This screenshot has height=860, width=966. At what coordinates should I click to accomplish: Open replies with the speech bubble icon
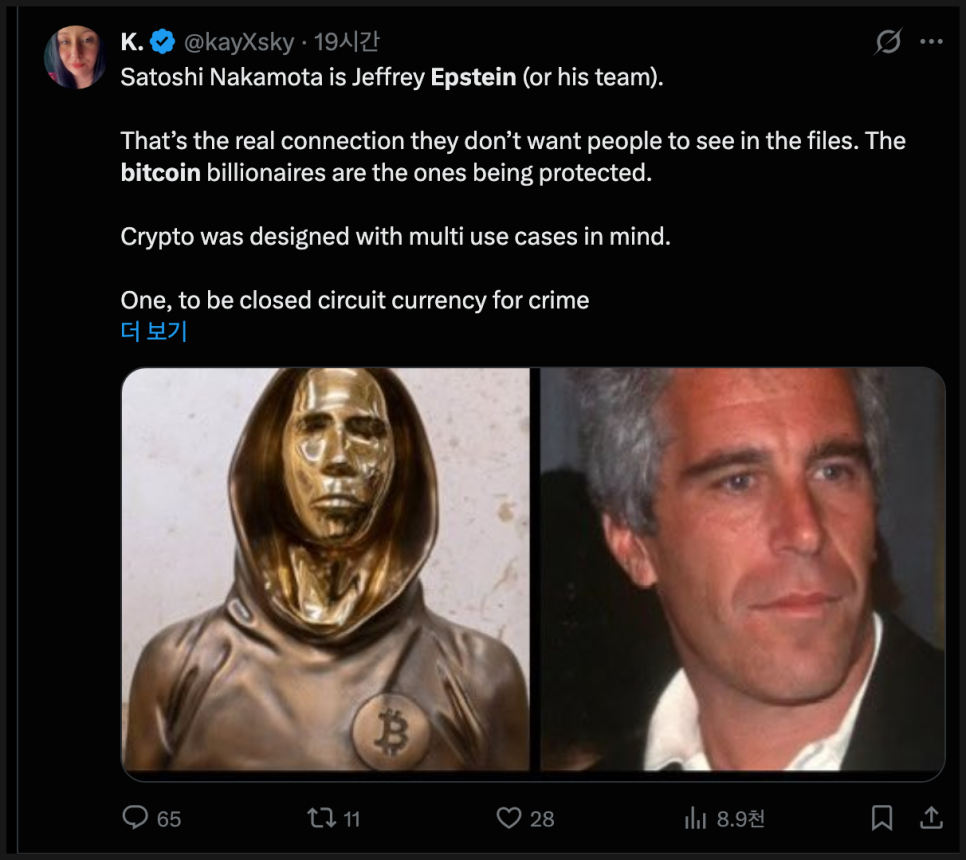click(135, 818)
